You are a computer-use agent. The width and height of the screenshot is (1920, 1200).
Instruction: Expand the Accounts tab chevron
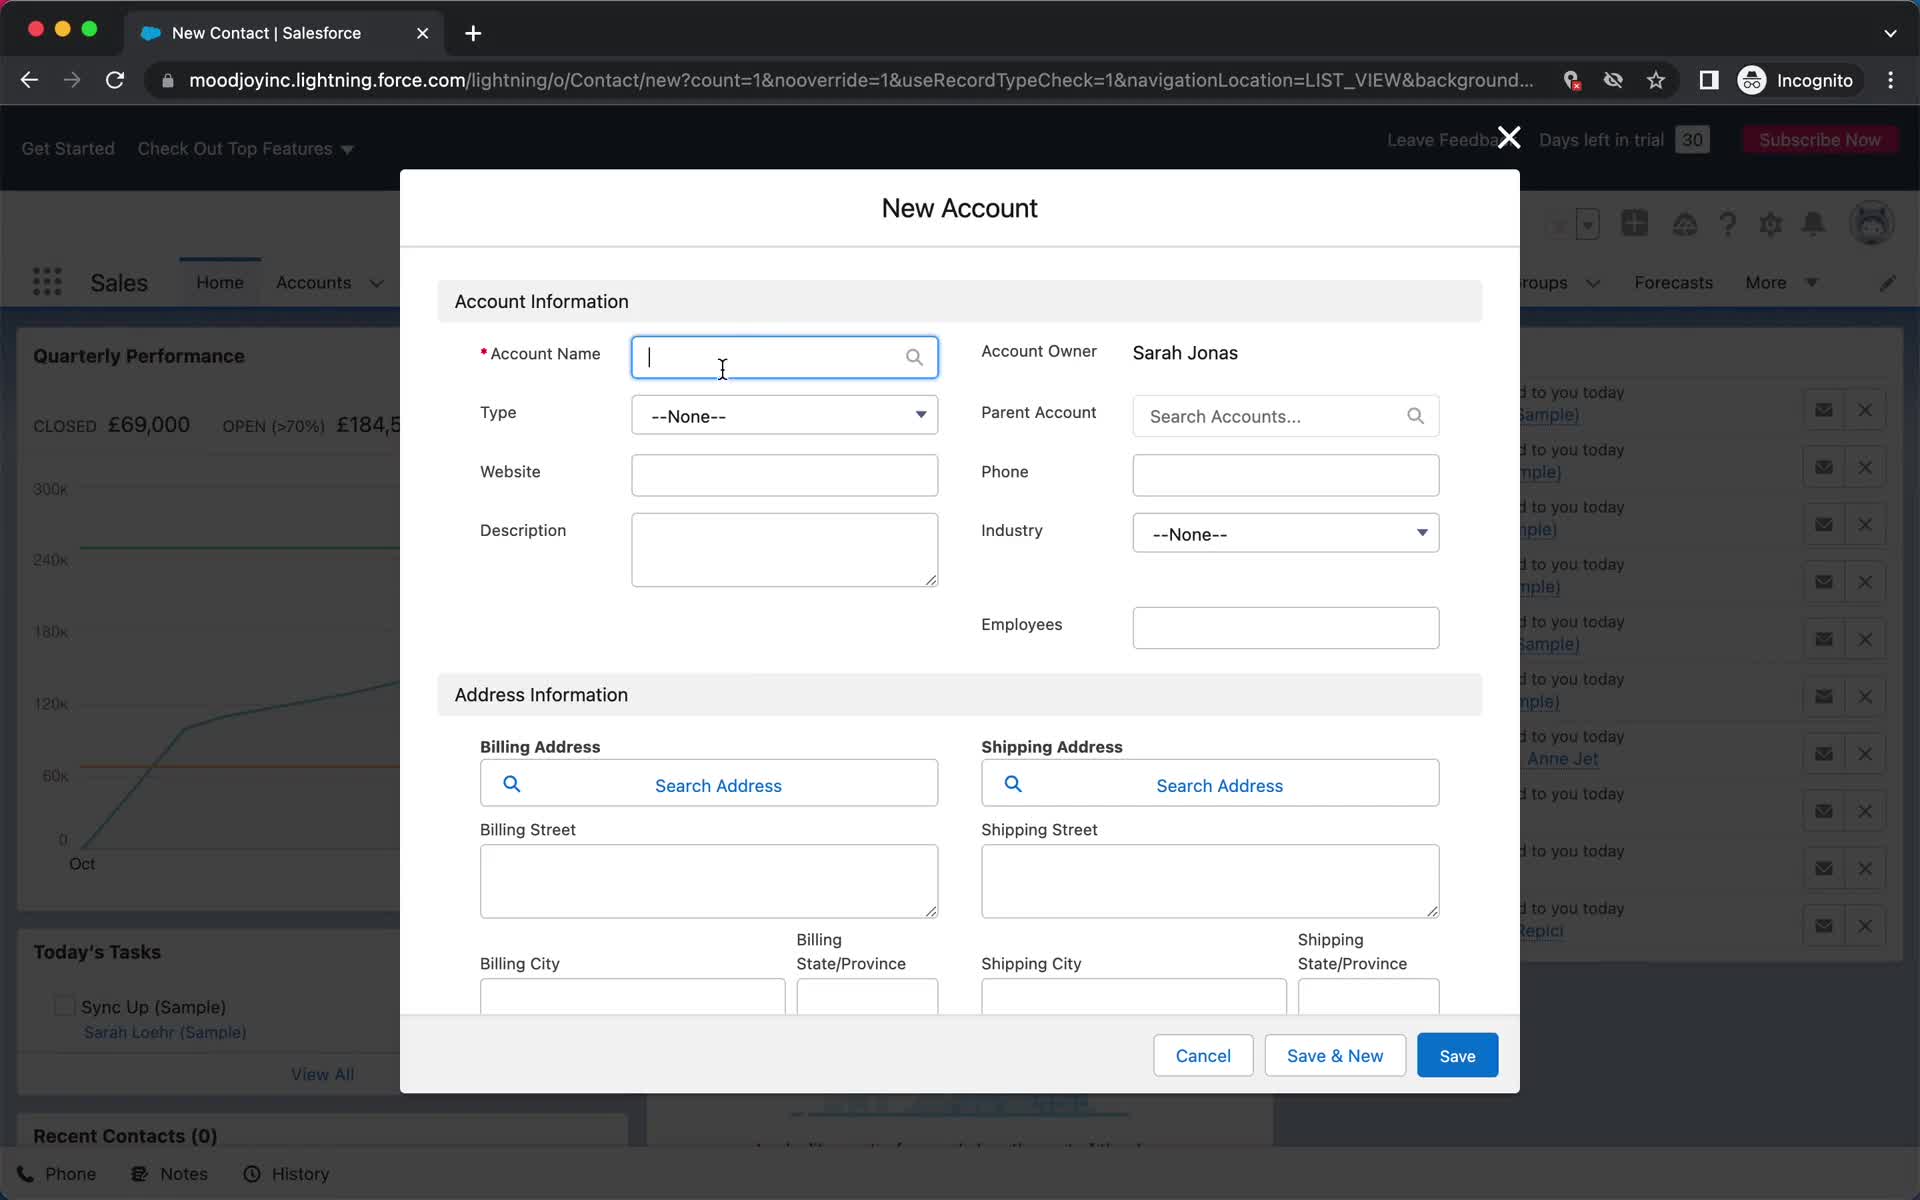click(376, 283)
